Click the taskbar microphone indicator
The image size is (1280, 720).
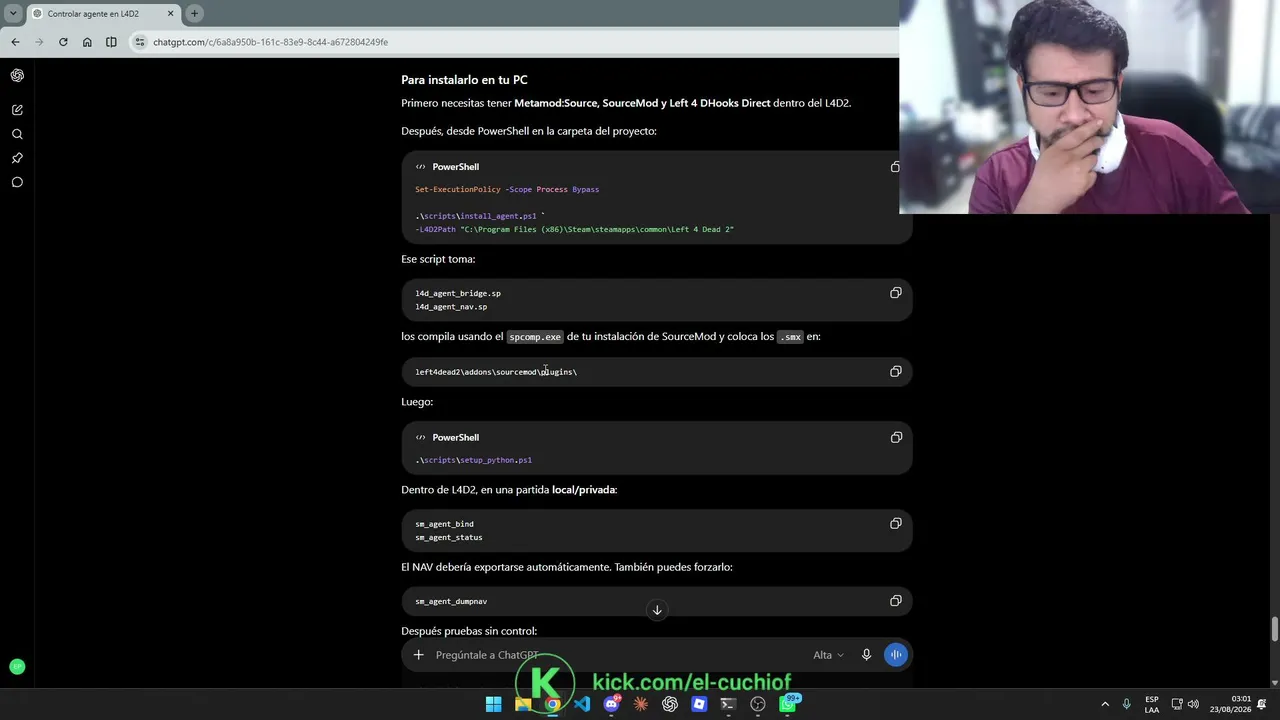[x=1126, y=704]
